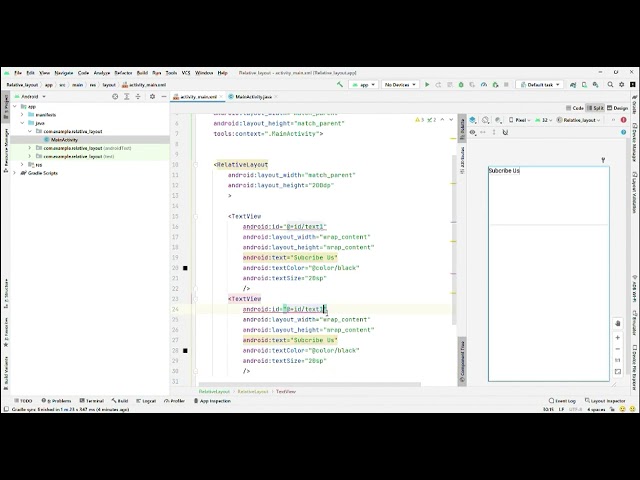Click black color swatch on line 28

185,351
